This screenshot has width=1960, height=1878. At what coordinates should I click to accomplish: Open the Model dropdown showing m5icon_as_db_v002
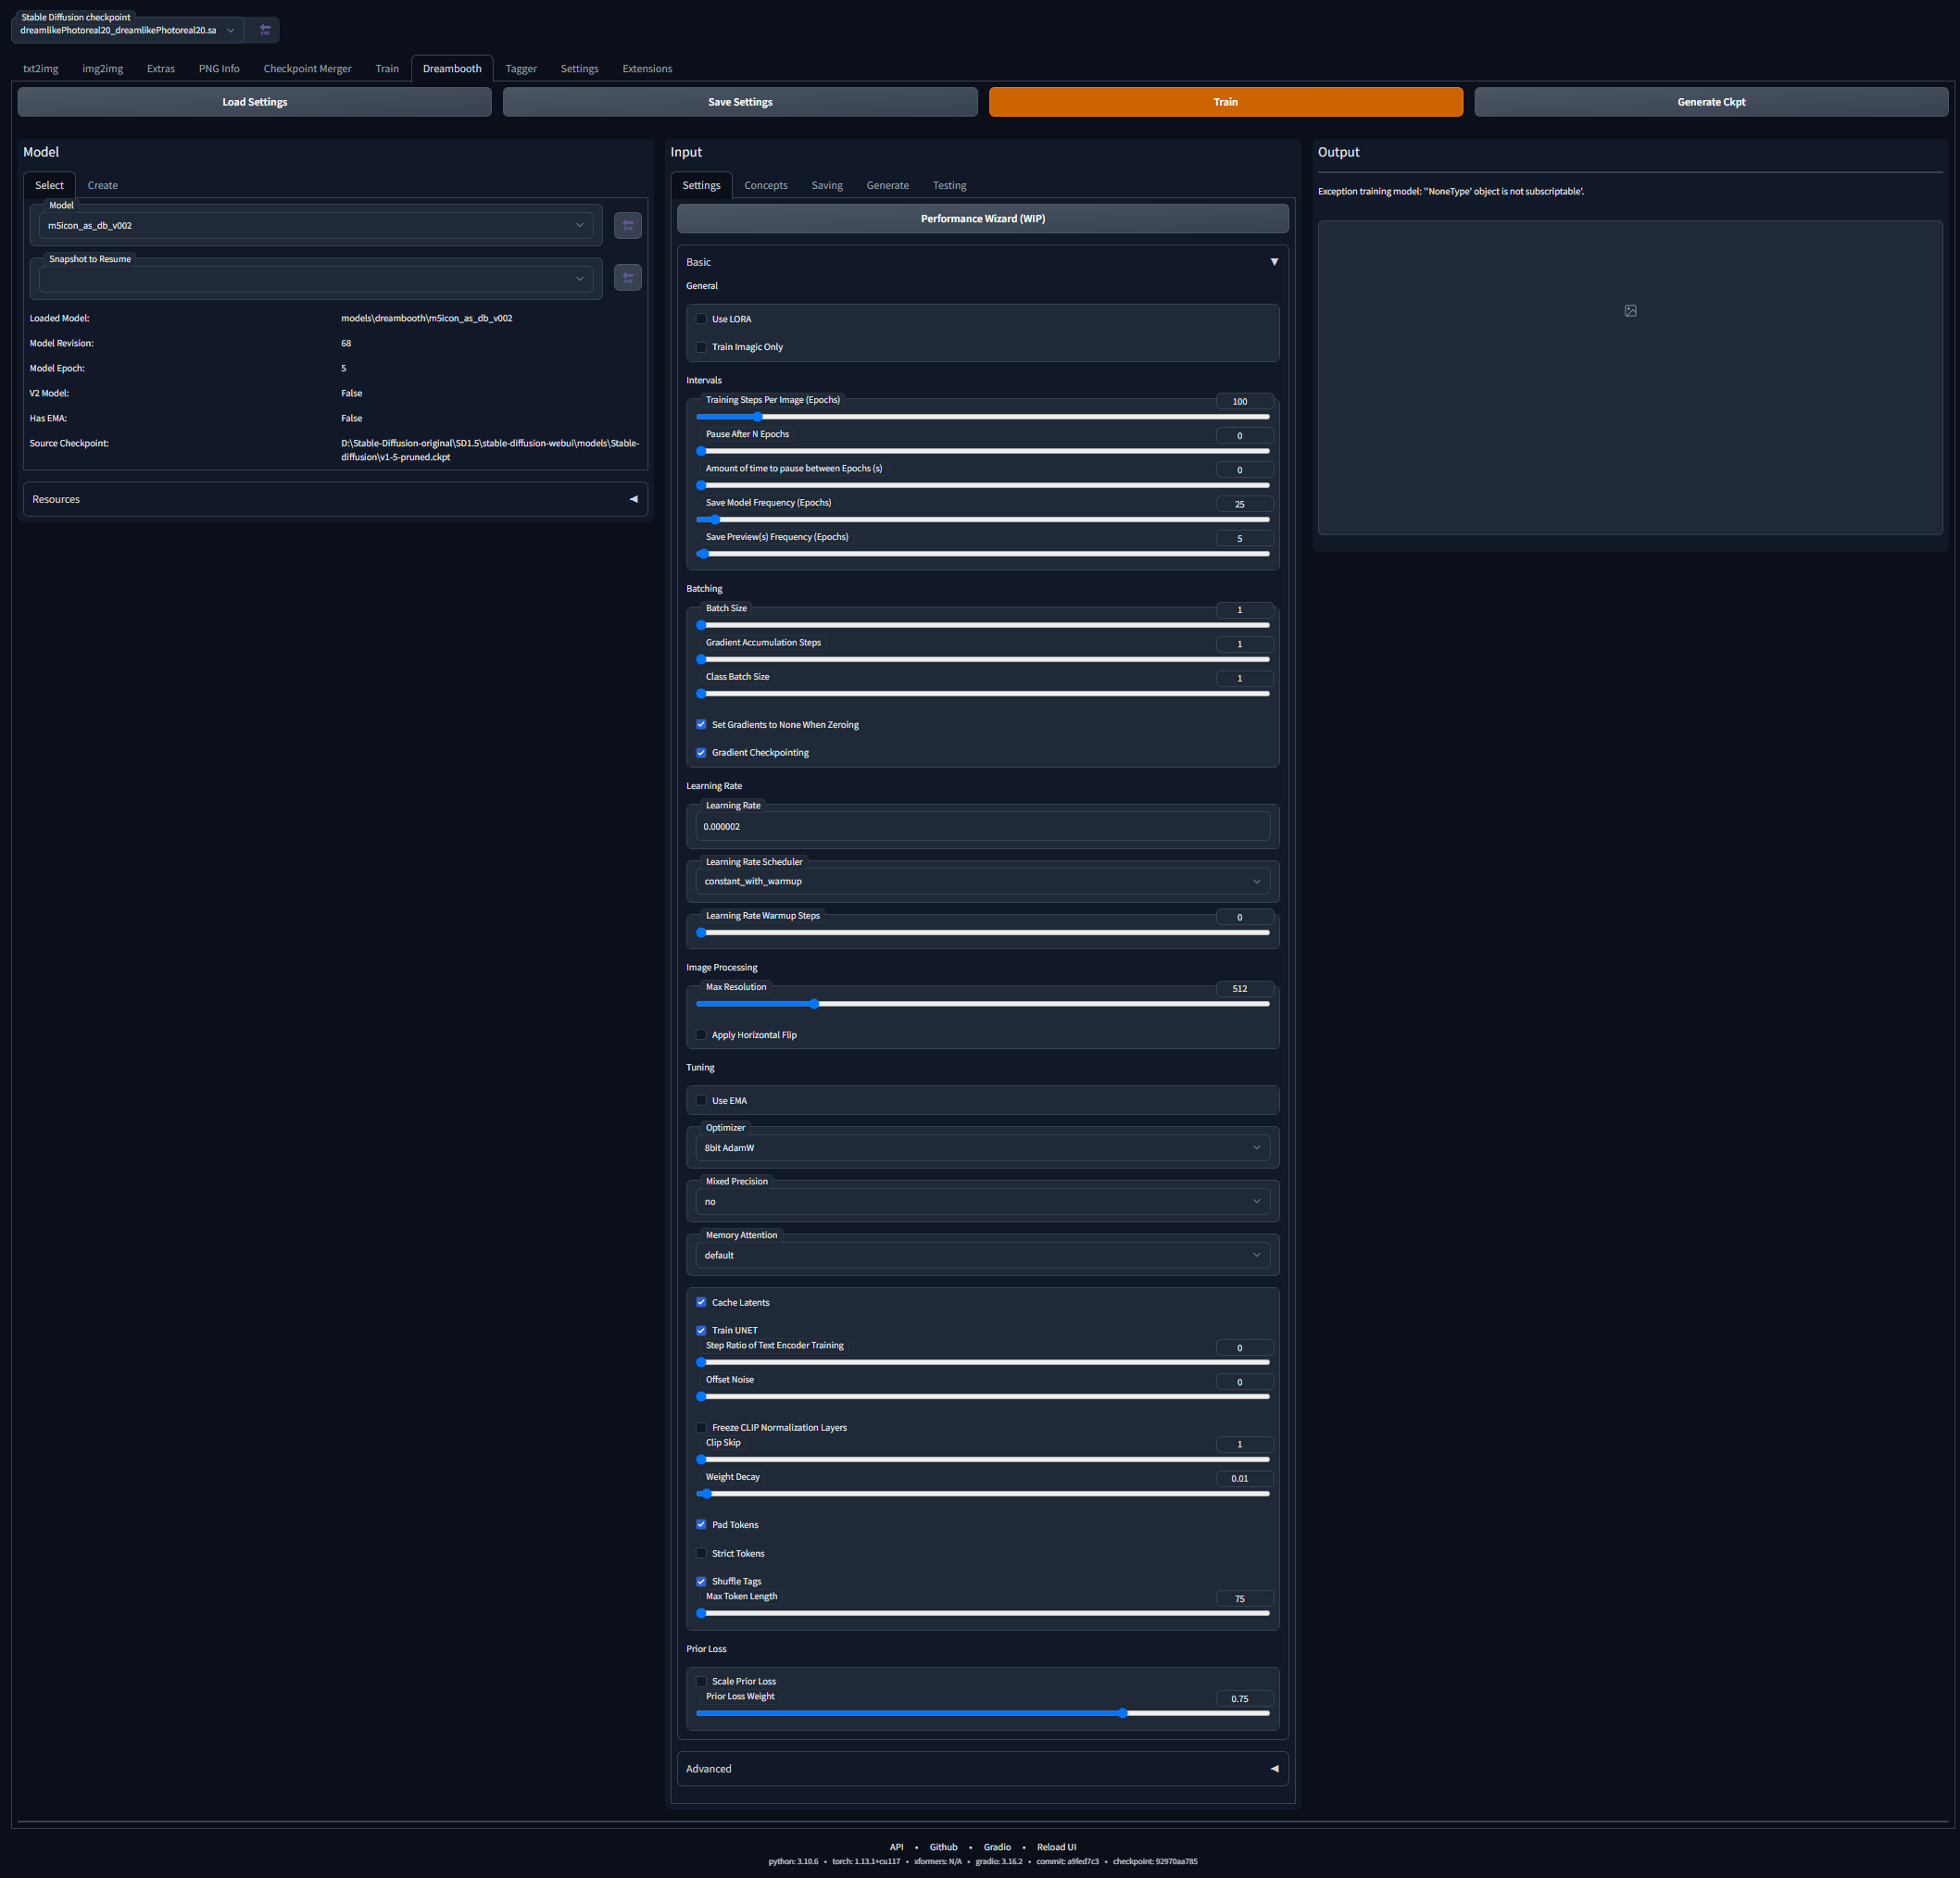coord(315,226)
